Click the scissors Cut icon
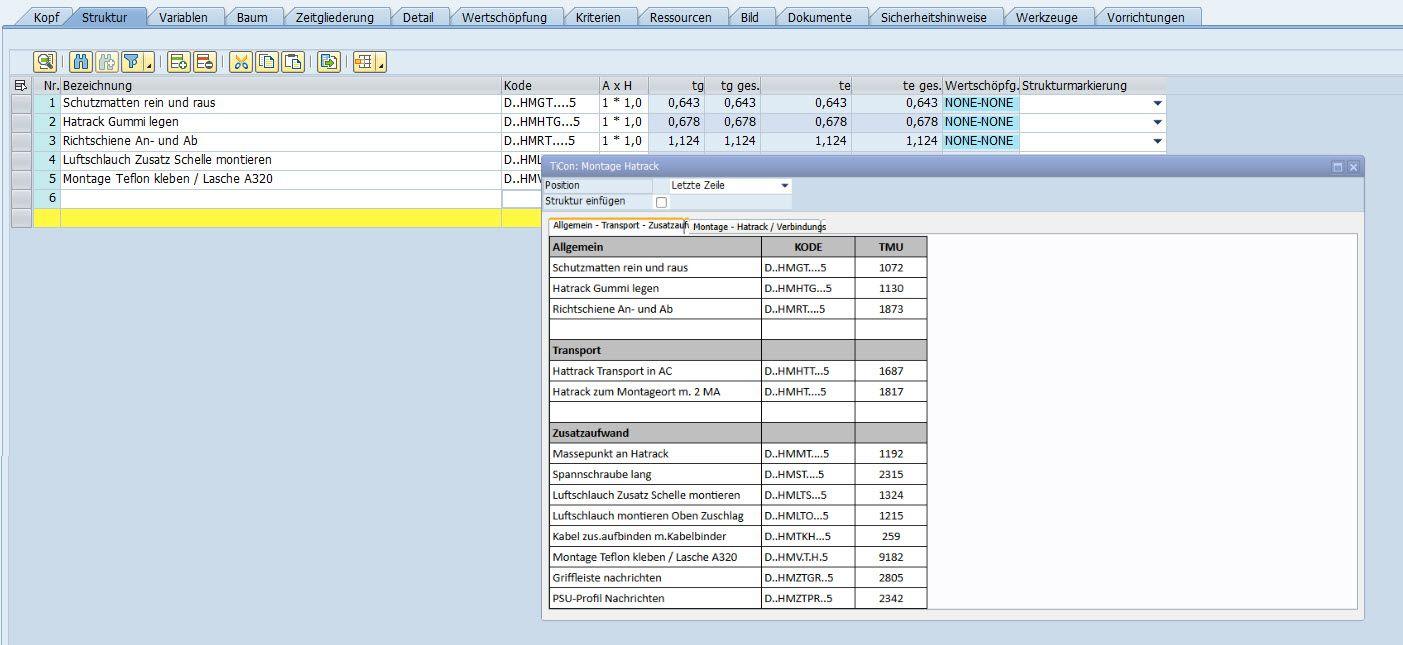1403x645 pixels. (x=241, y=62)
